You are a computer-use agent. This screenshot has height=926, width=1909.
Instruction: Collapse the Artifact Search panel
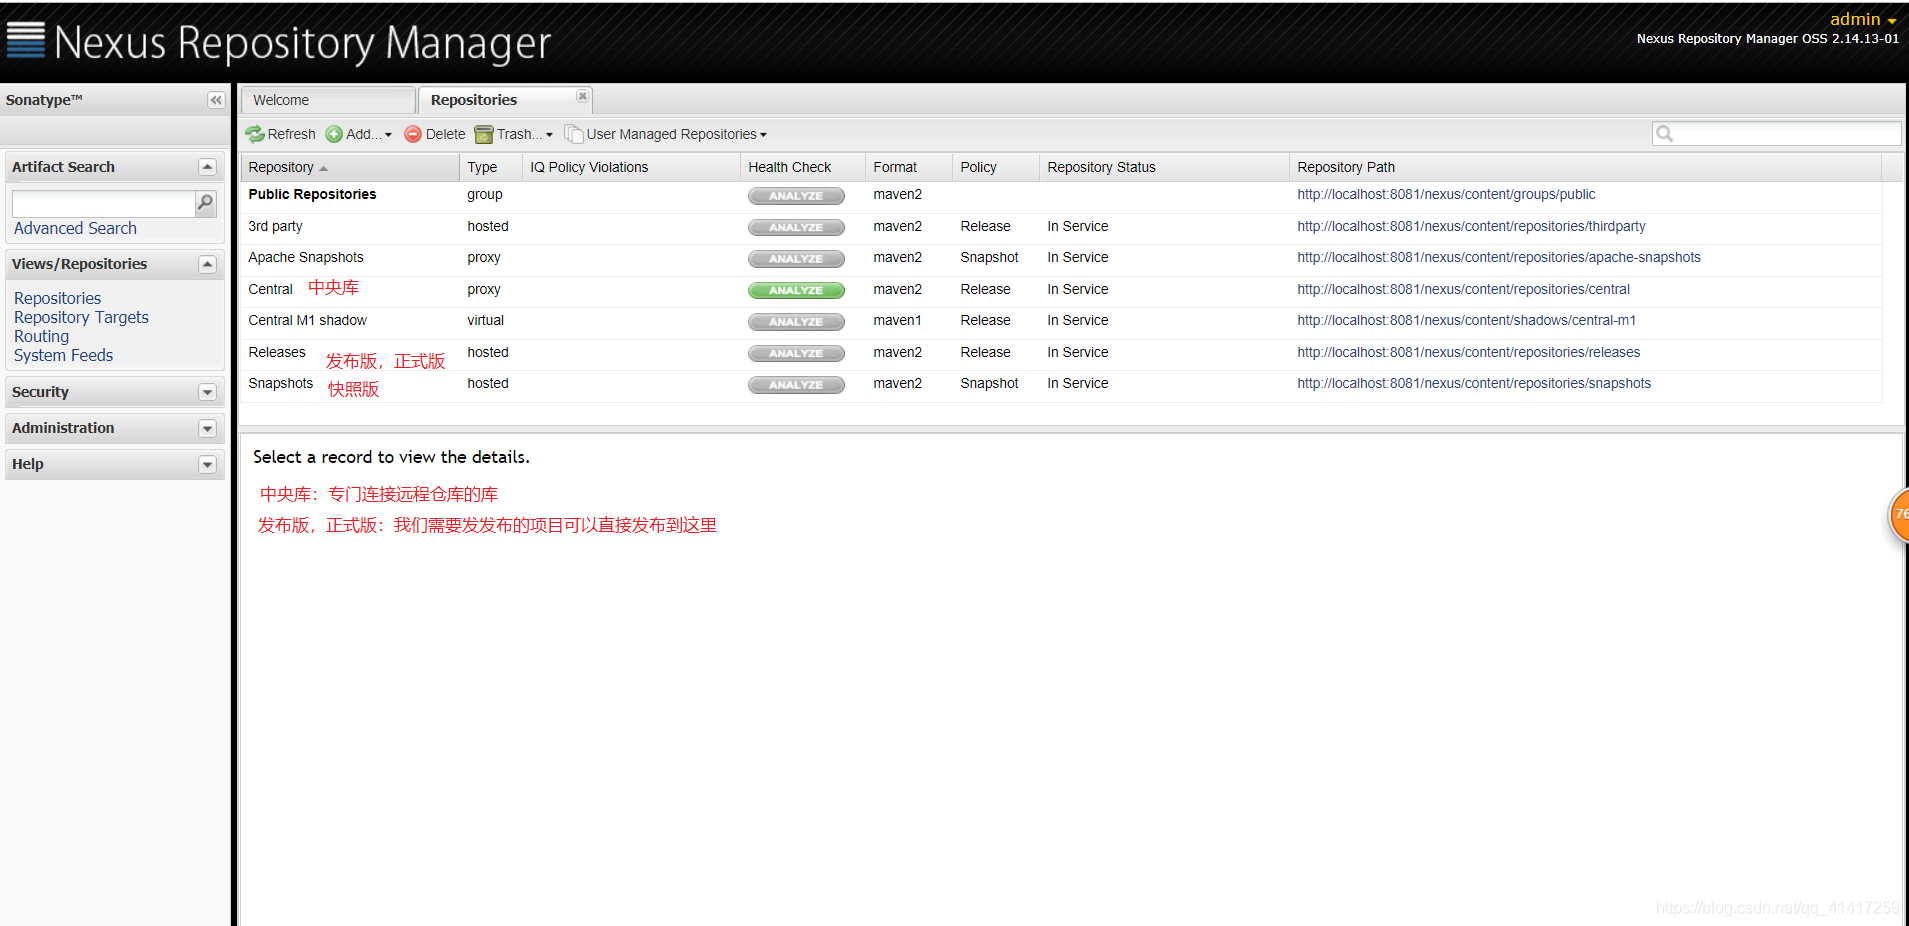click(x=208, y=167)
